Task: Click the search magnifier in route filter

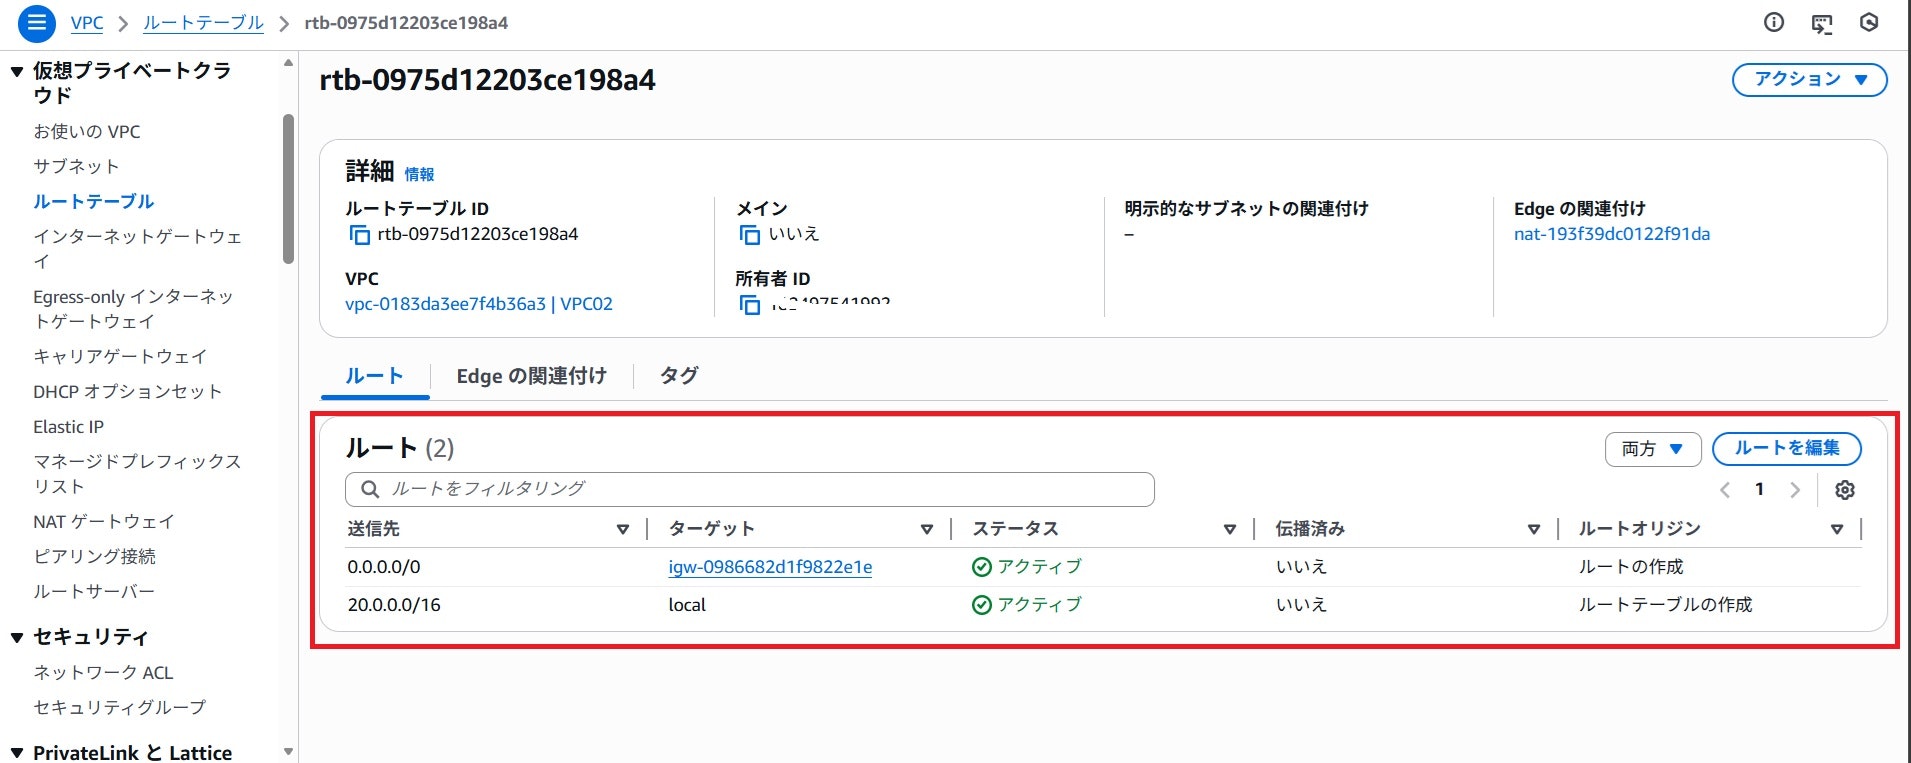Action: (x=370, y=489)
